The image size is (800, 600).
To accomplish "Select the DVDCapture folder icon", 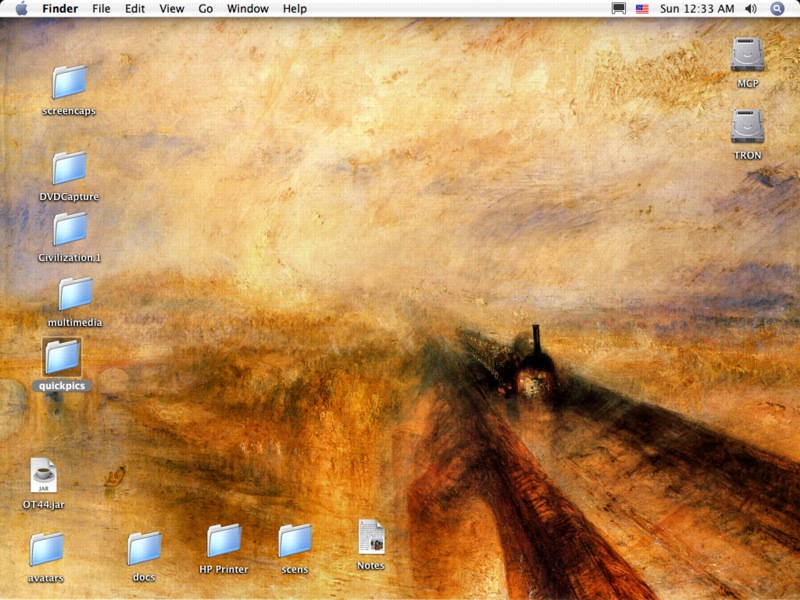I will 69,168.
